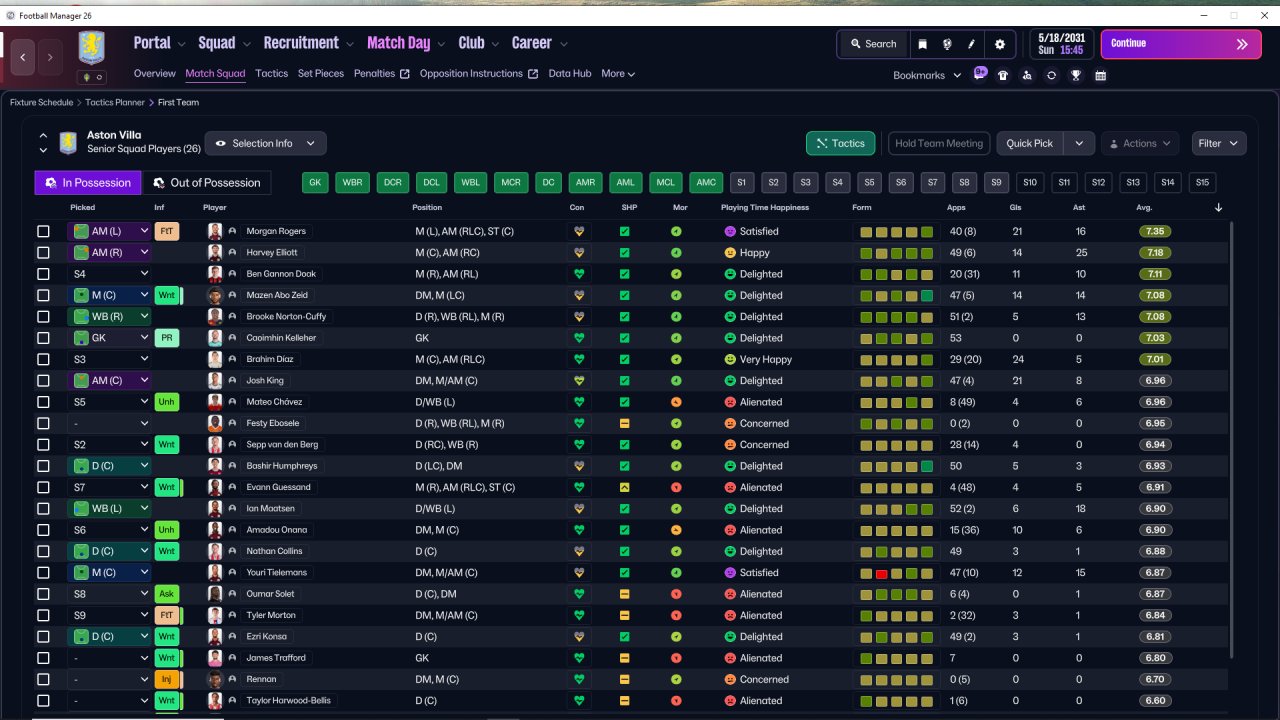Open the globe icon in top toolbar

tap(948, 44)
